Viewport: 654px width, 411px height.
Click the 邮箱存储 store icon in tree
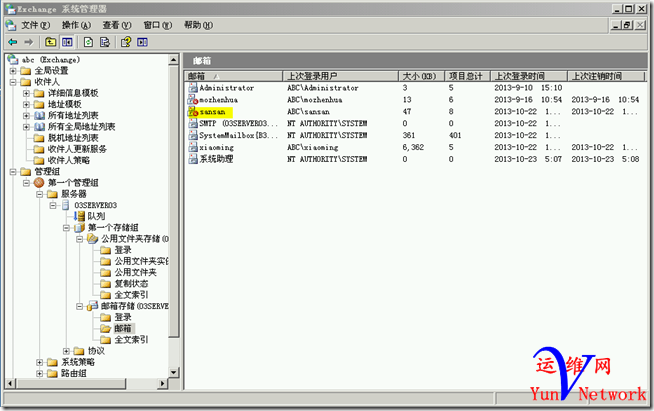click(x=92, y=306)
